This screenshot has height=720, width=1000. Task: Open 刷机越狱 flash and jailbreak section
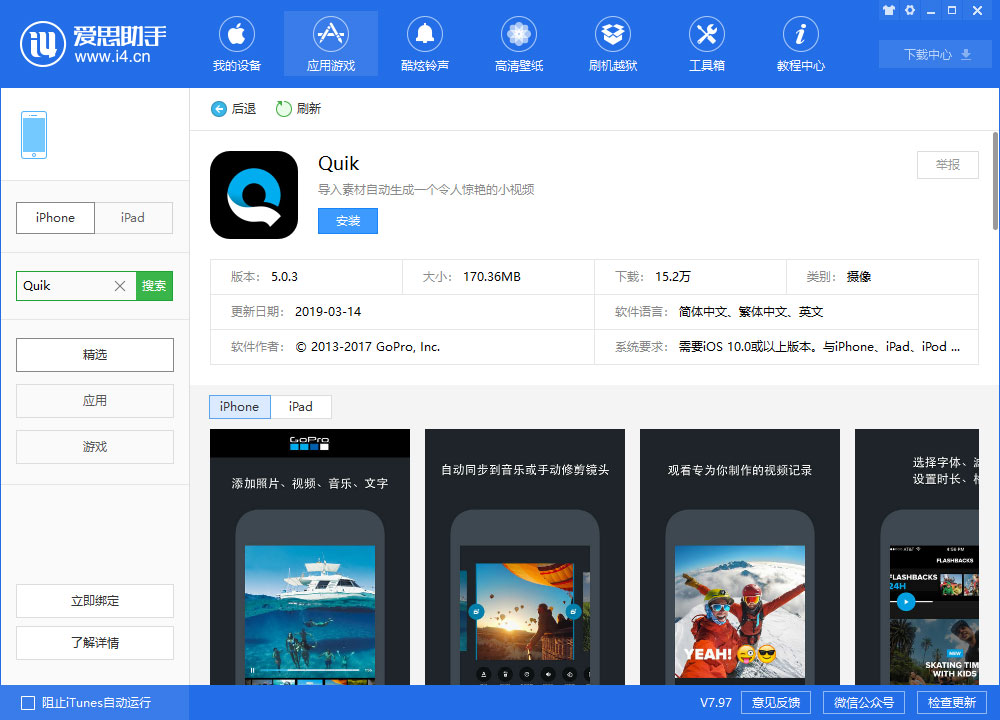[613, 44]
